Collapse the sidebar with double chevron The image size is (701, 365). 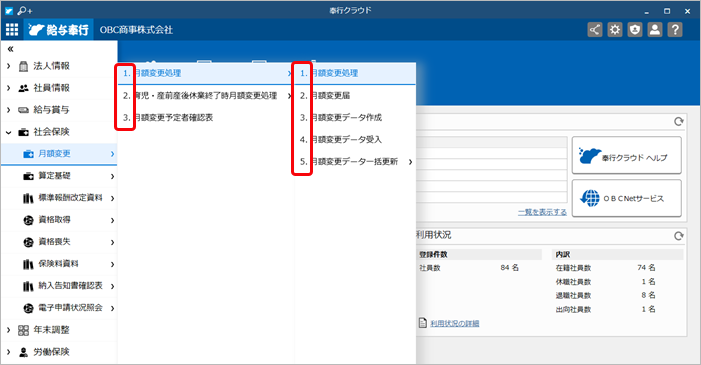(x=10, y=49)
